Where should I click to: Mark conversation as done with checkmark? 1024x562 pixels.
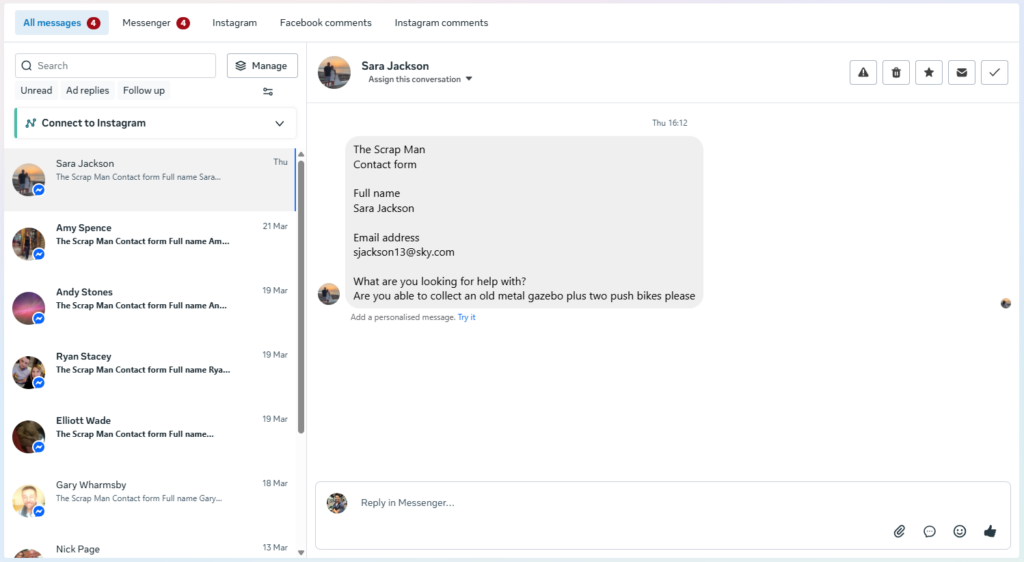pos(994,72)
